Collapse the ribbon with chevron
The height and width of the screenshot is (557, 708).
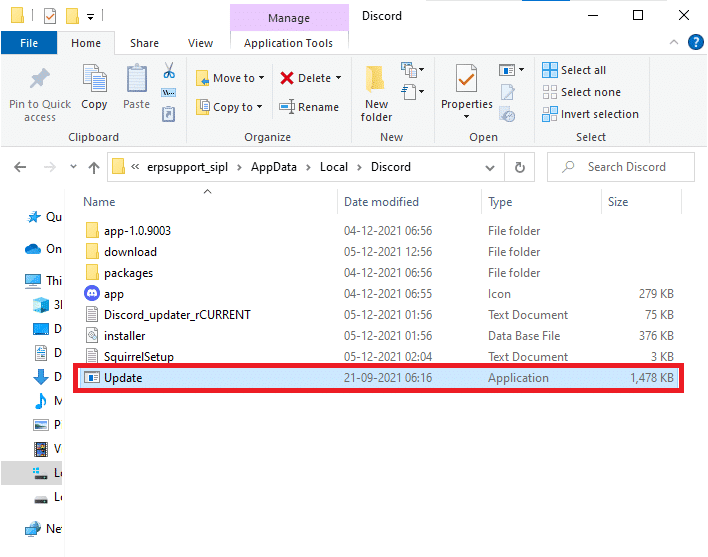(674, 42)
